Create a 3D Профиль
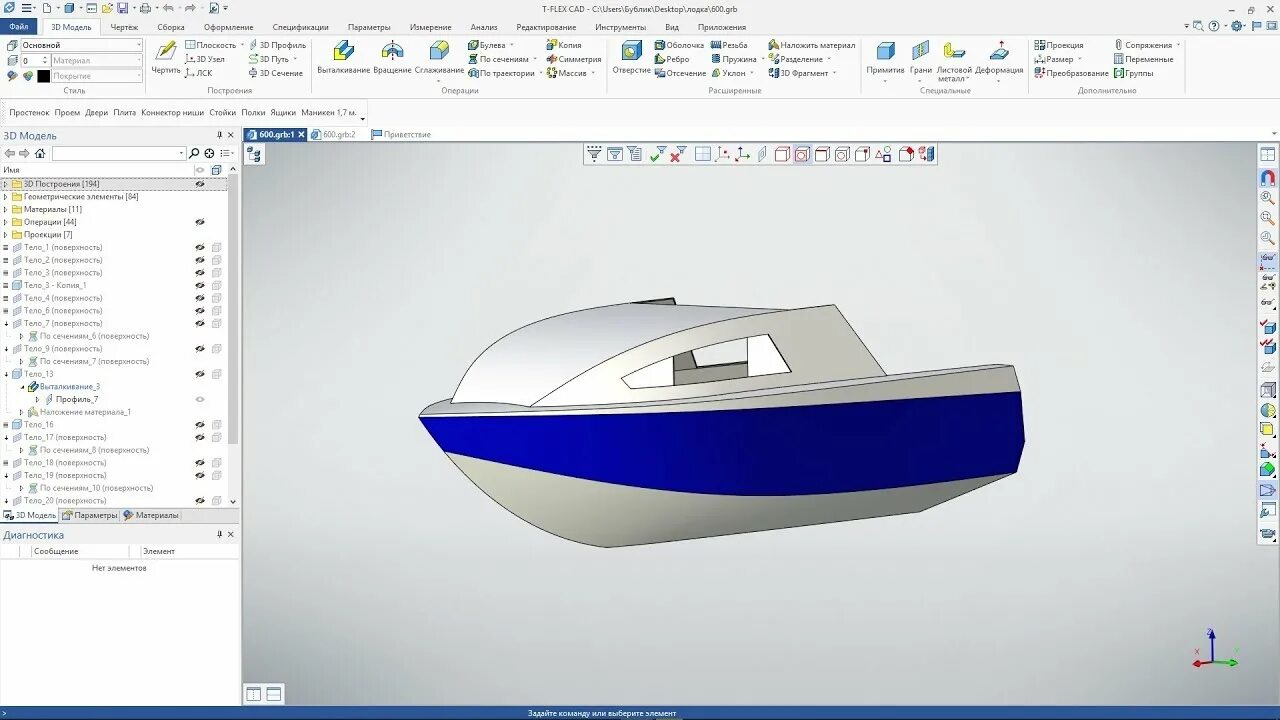The image size is (1280, 720). (277, 45)
